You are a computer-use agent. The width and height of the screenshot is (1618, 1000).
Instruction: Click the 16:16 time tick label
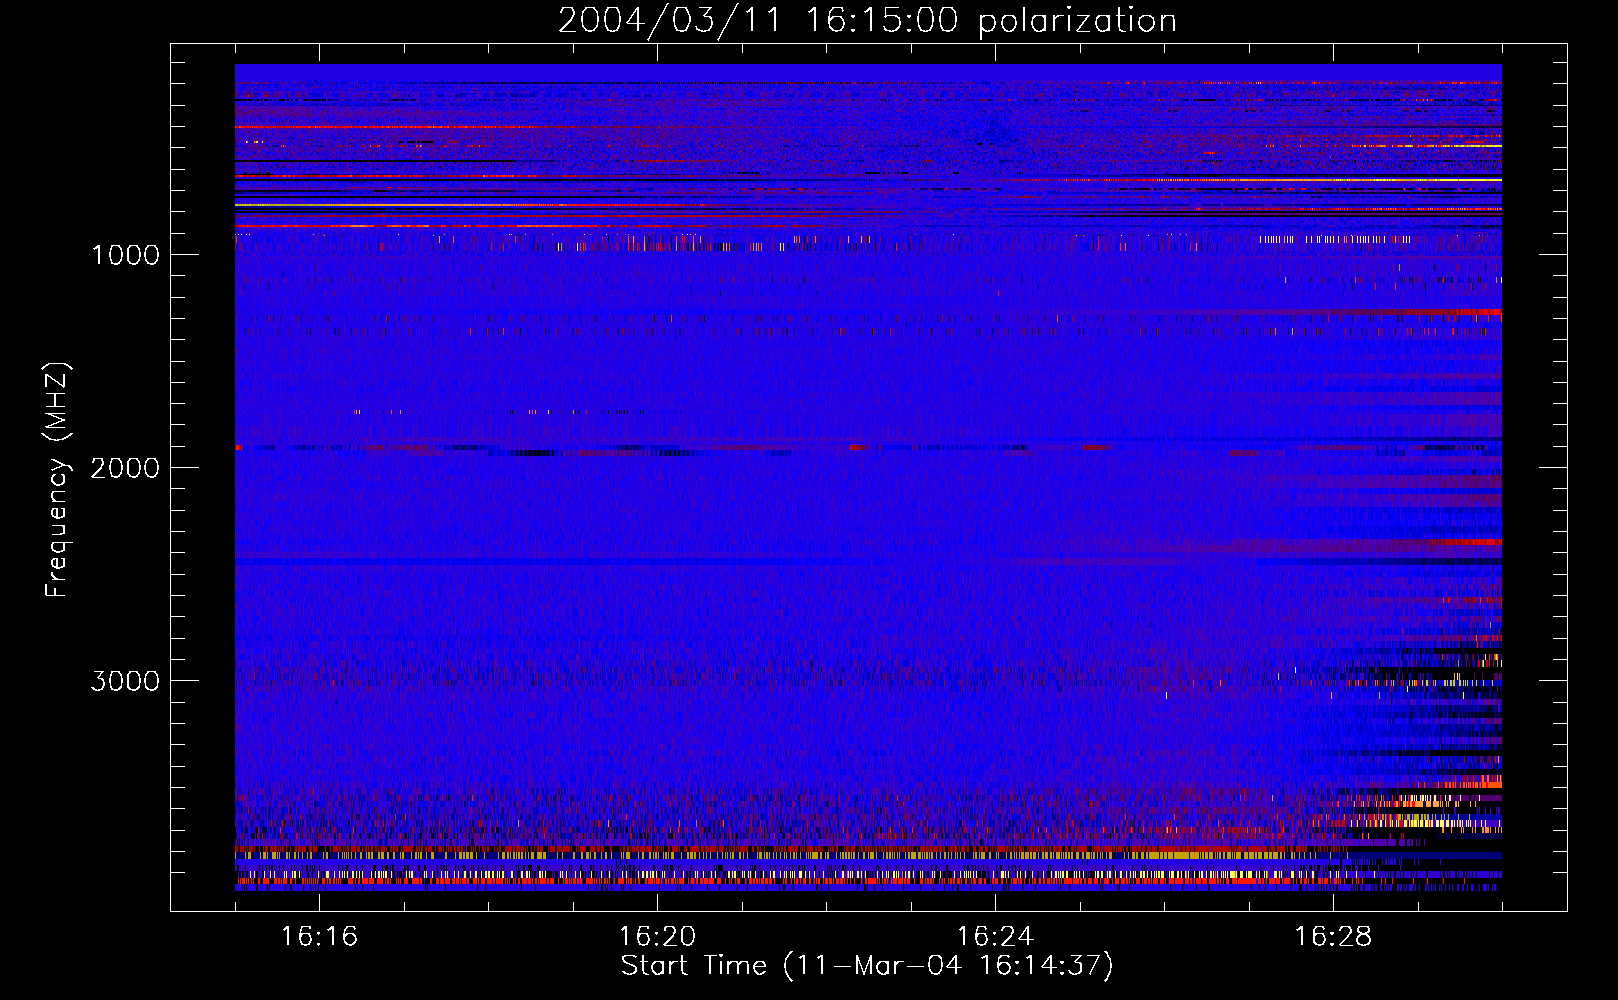(x=319, y=937)
